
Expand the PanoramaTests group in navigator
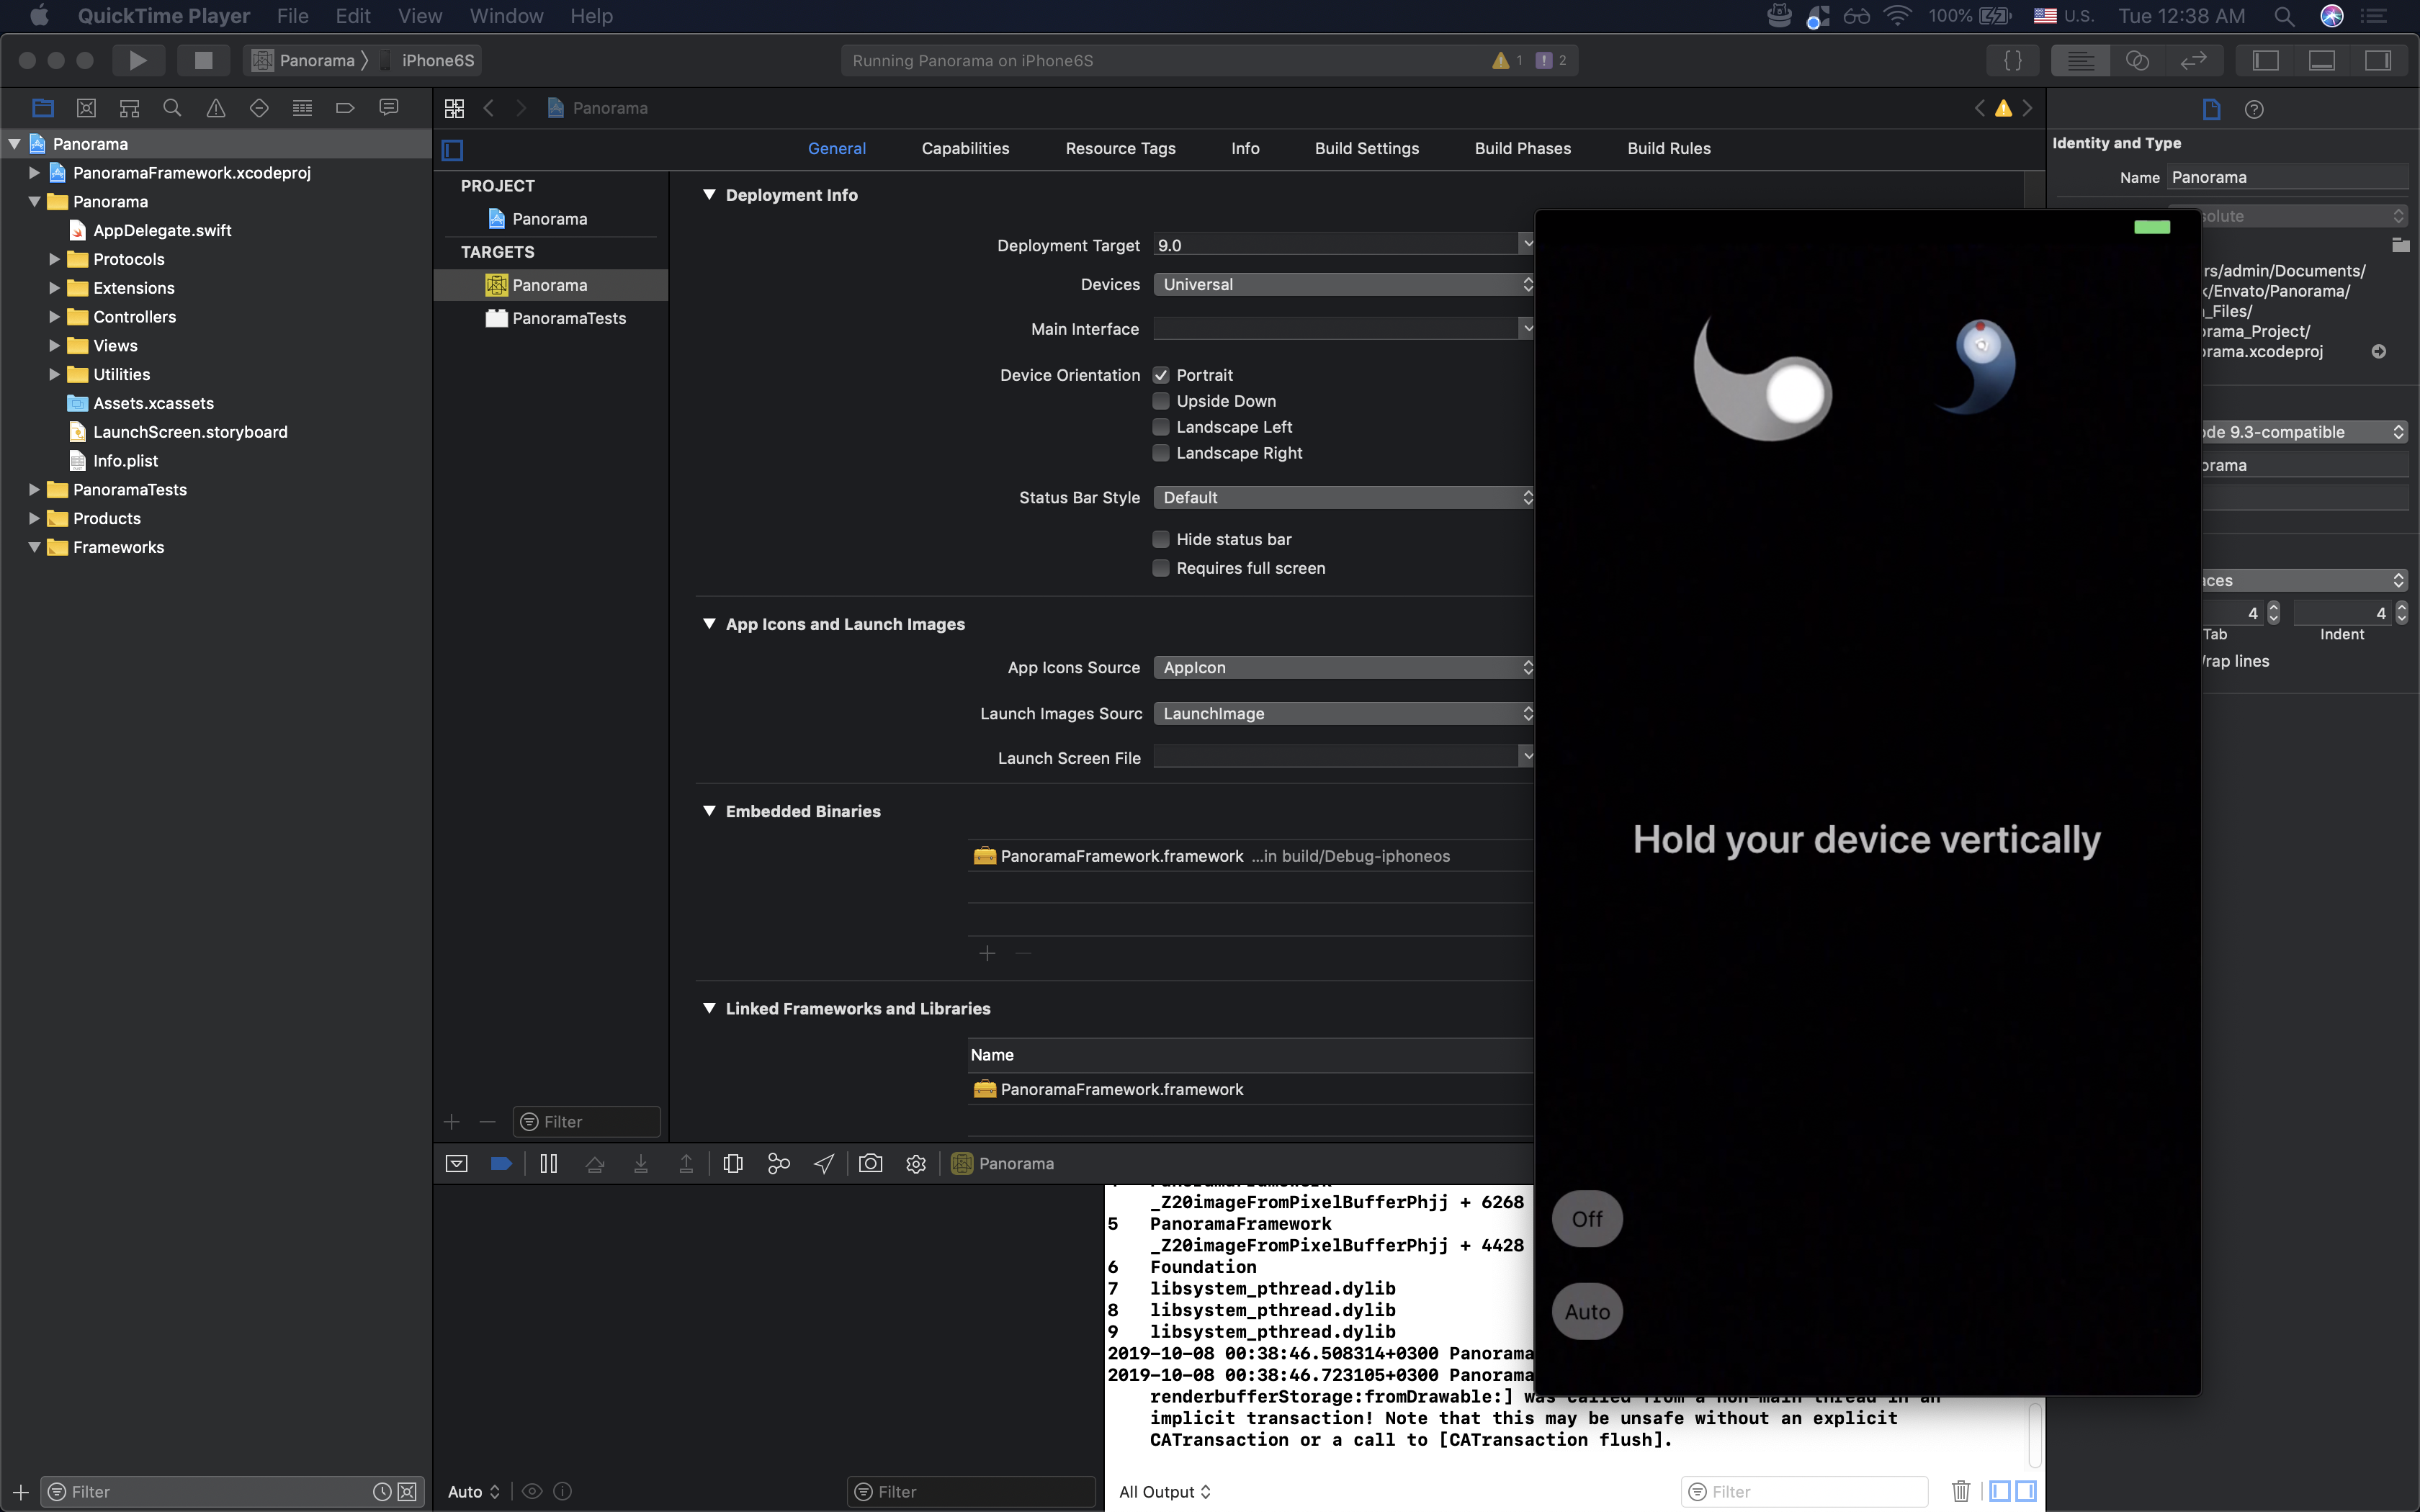tap(34, 489)
